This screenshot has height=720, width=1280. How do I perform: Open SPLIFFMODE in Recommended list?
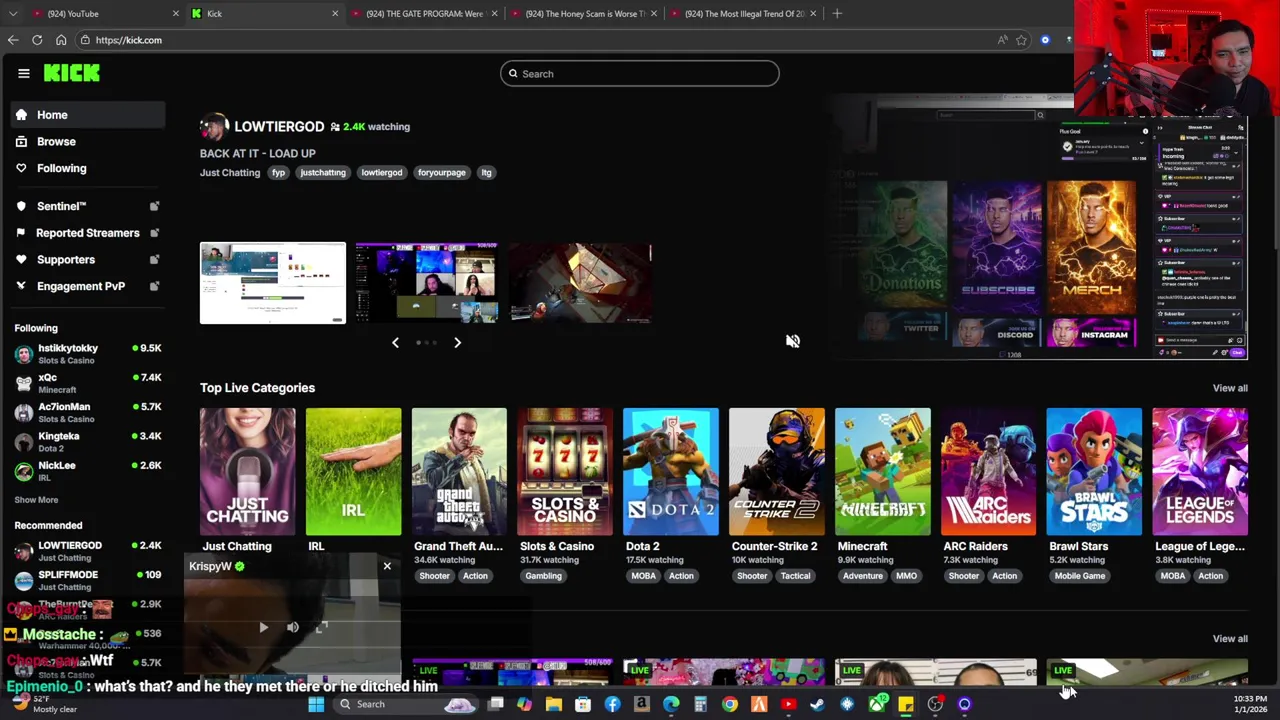(88, 580)
